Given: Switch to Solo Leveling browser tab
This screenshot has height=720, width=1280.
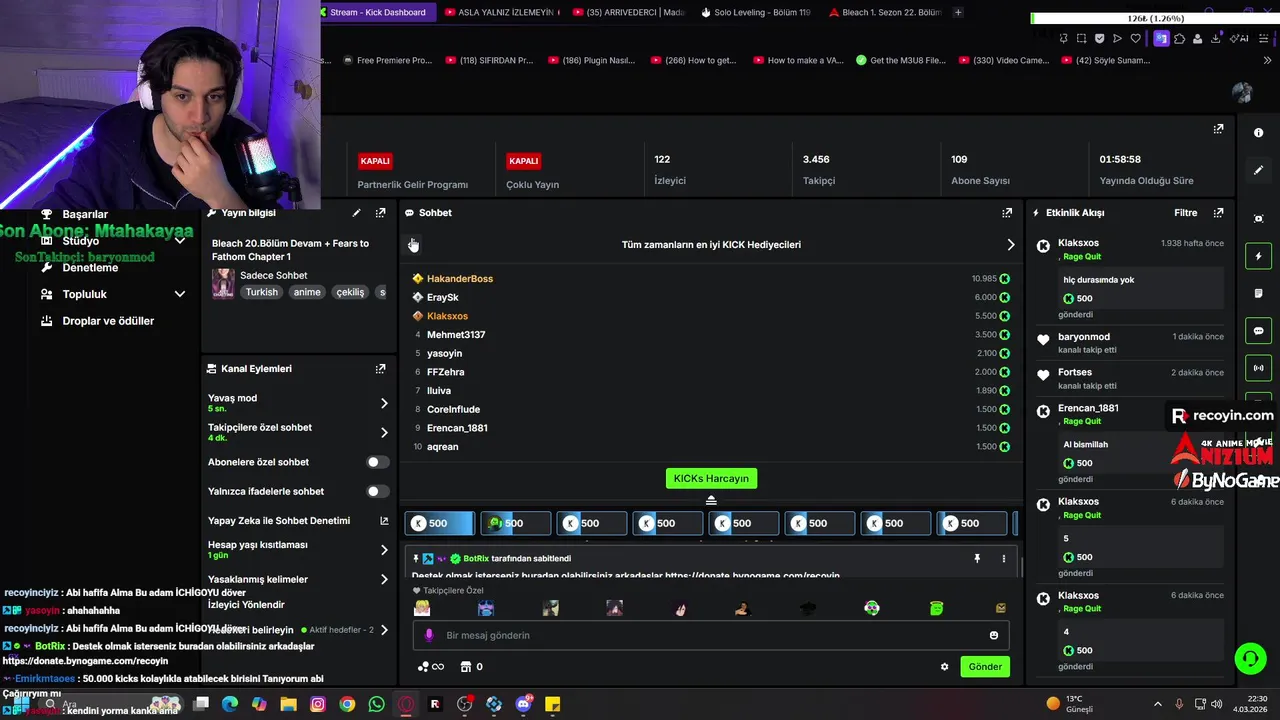Looking at the screenshot, I should pyautogui.click(x=755, y=12).
